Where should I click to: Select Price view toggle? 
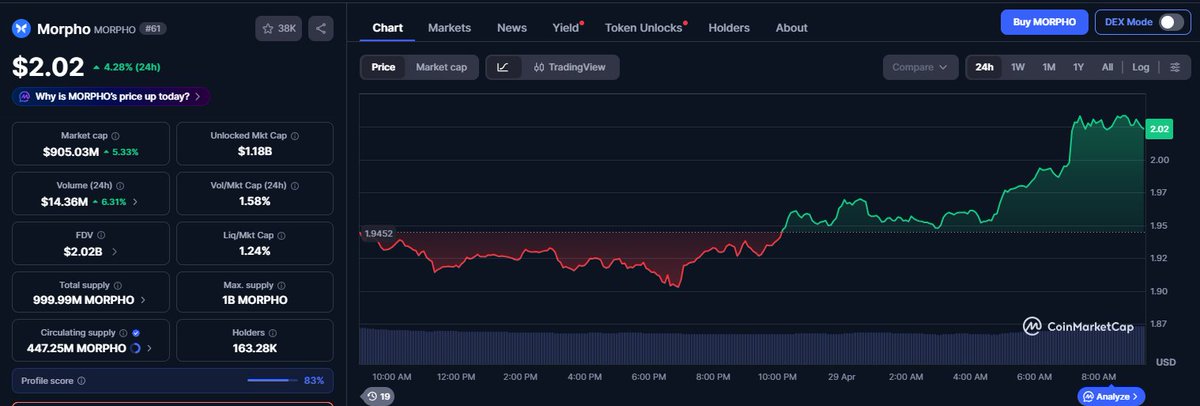pyautogui.click(x=383, y=67)
